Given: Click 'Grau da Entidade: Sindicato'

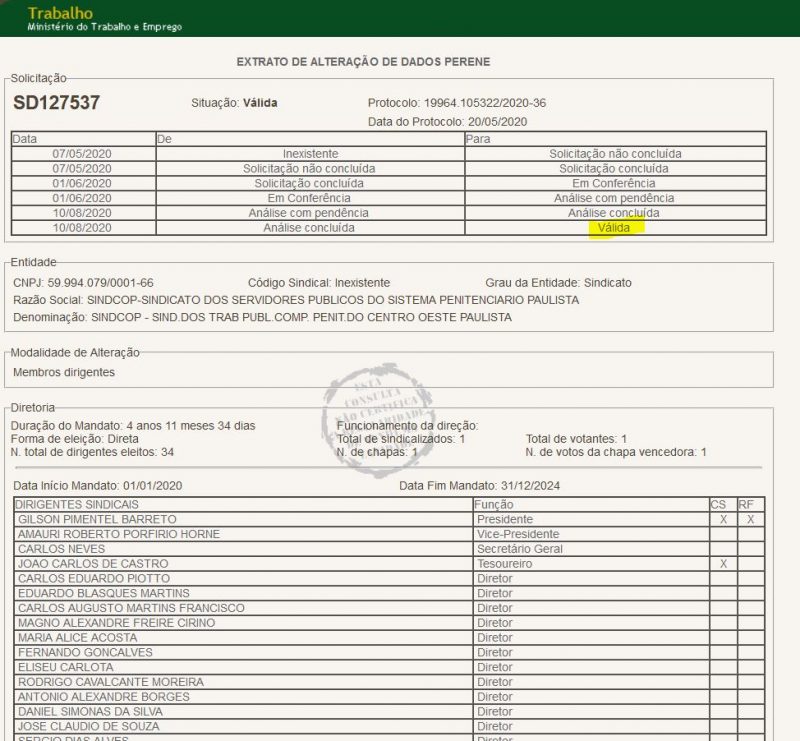Looking at the screenshot, I should (x=558, y=283).
